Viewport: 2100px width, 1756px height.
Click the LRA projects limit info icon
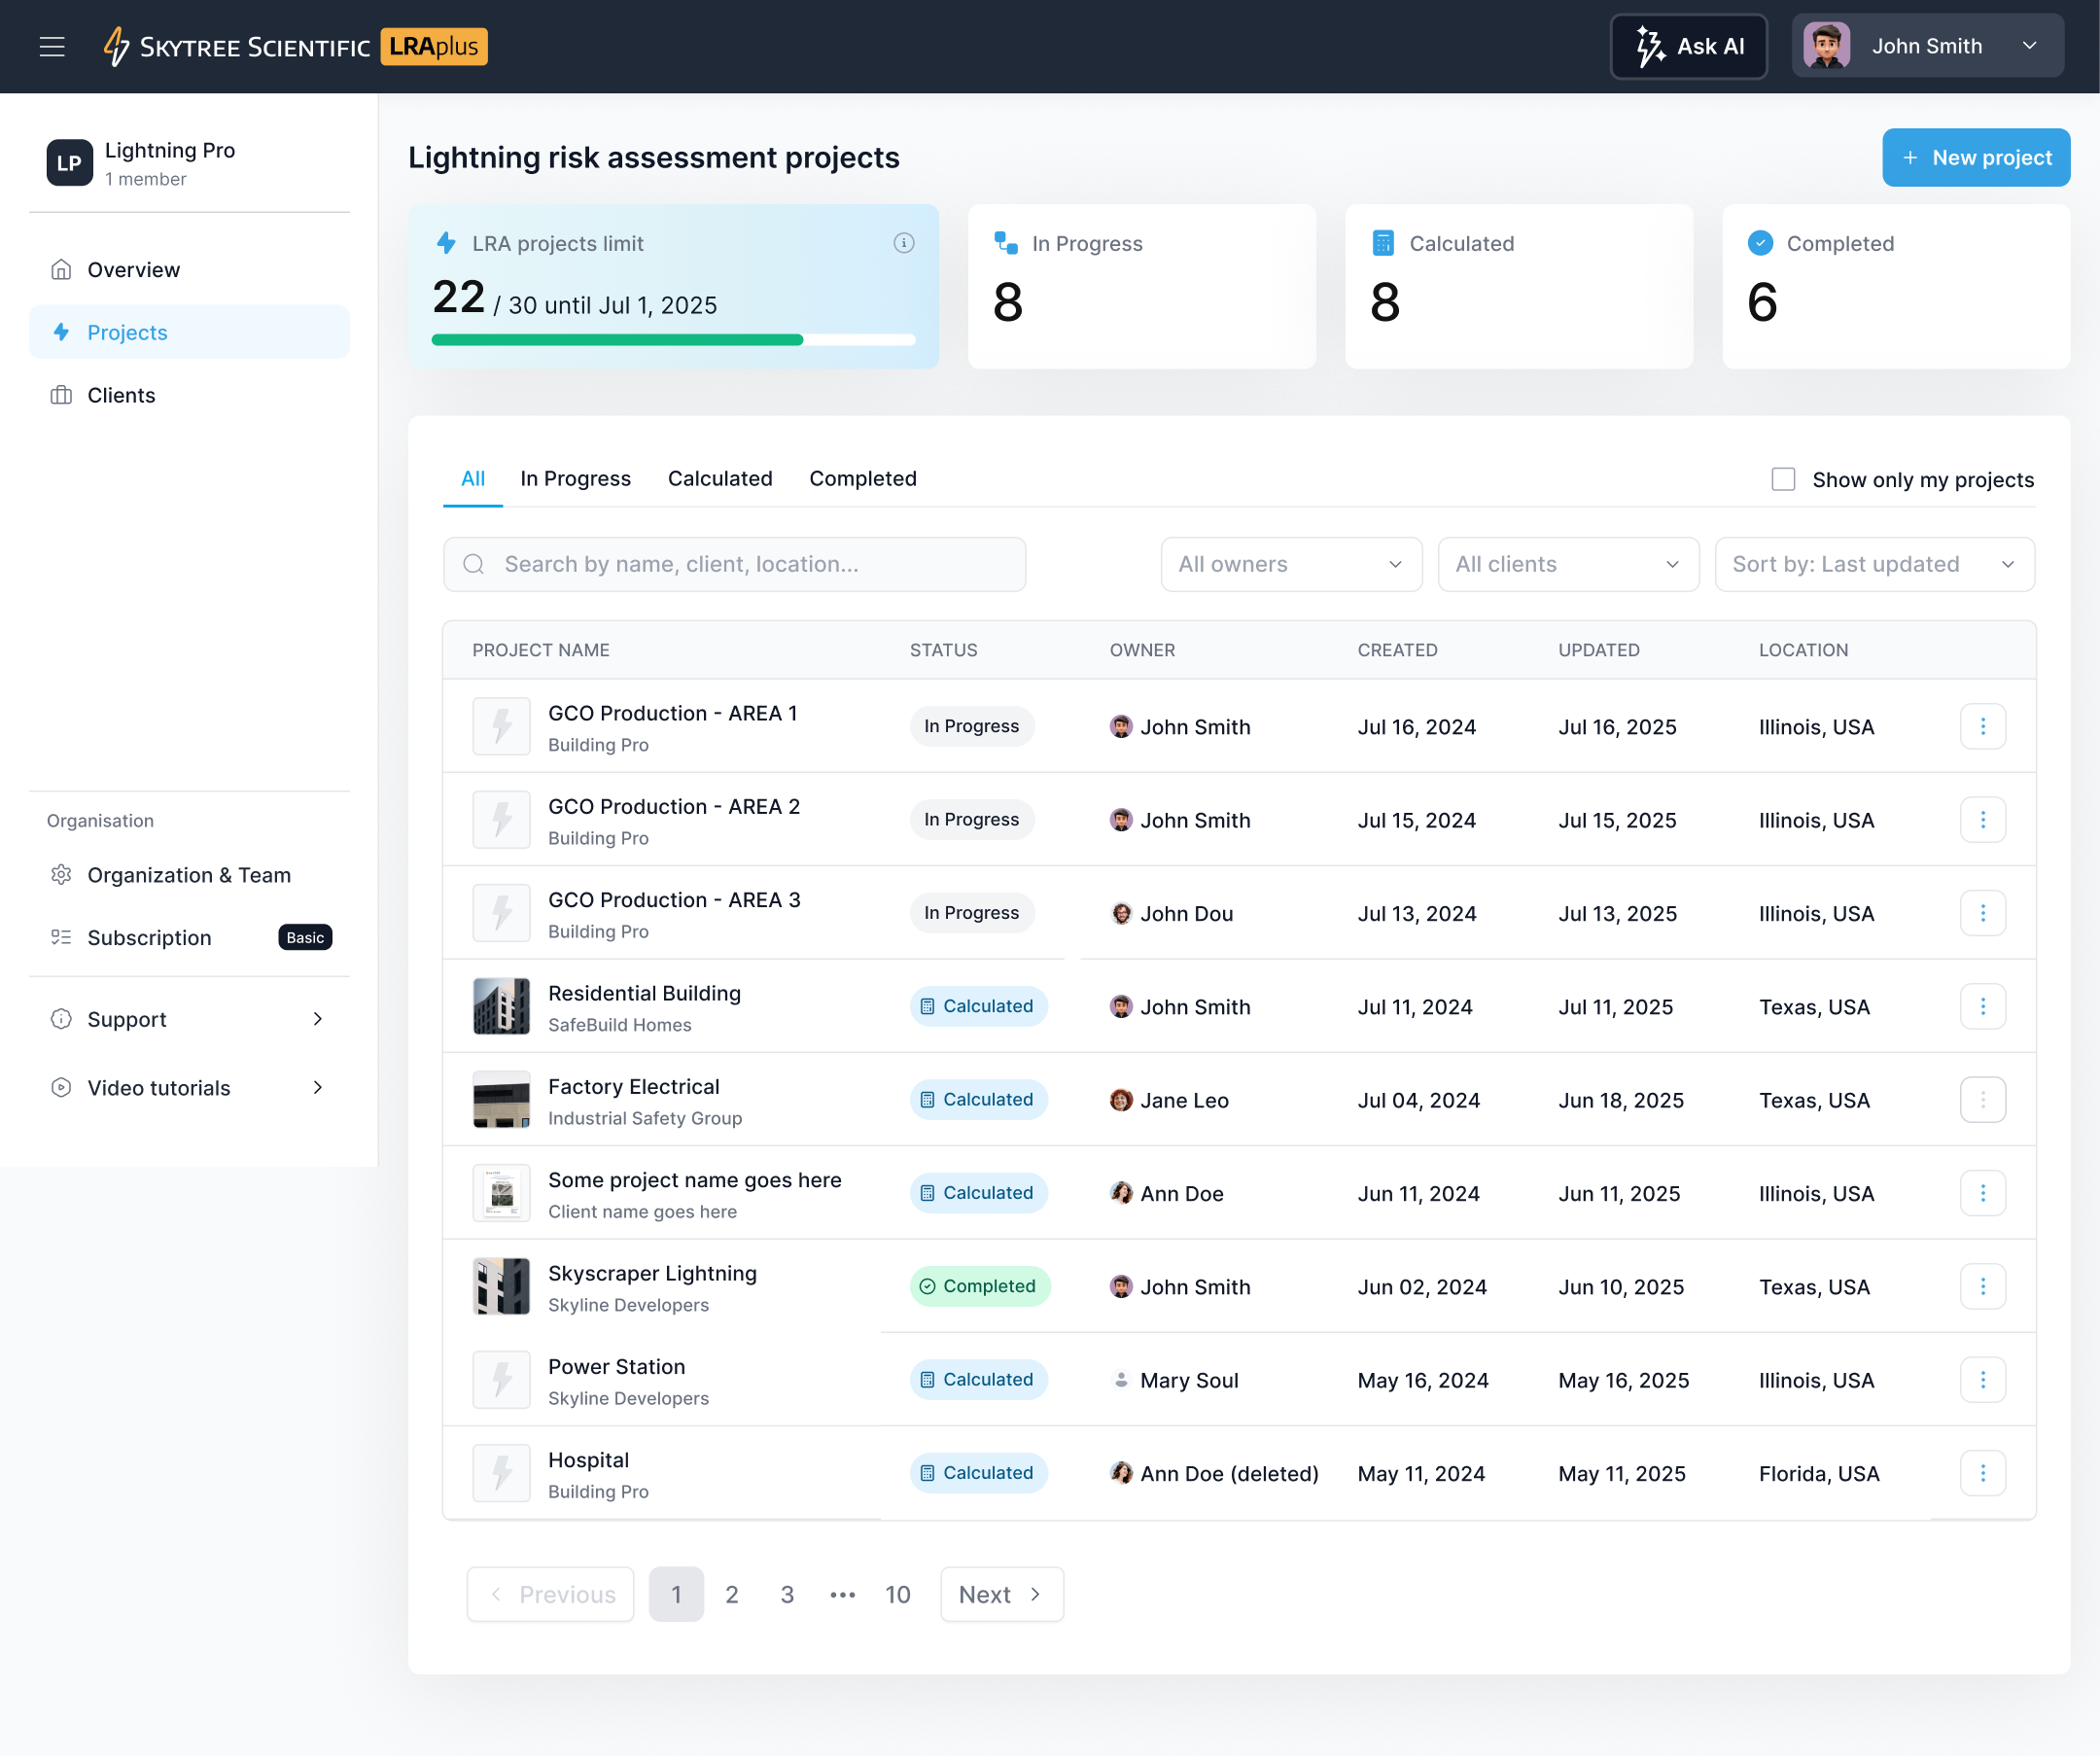tap(903, 243)
